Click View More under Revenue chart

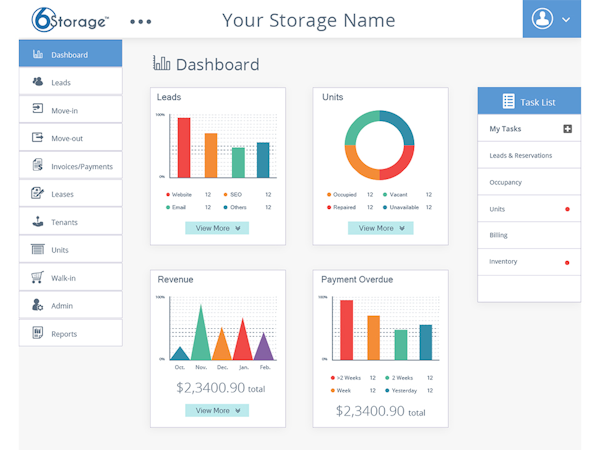click(x=216, y=410)
